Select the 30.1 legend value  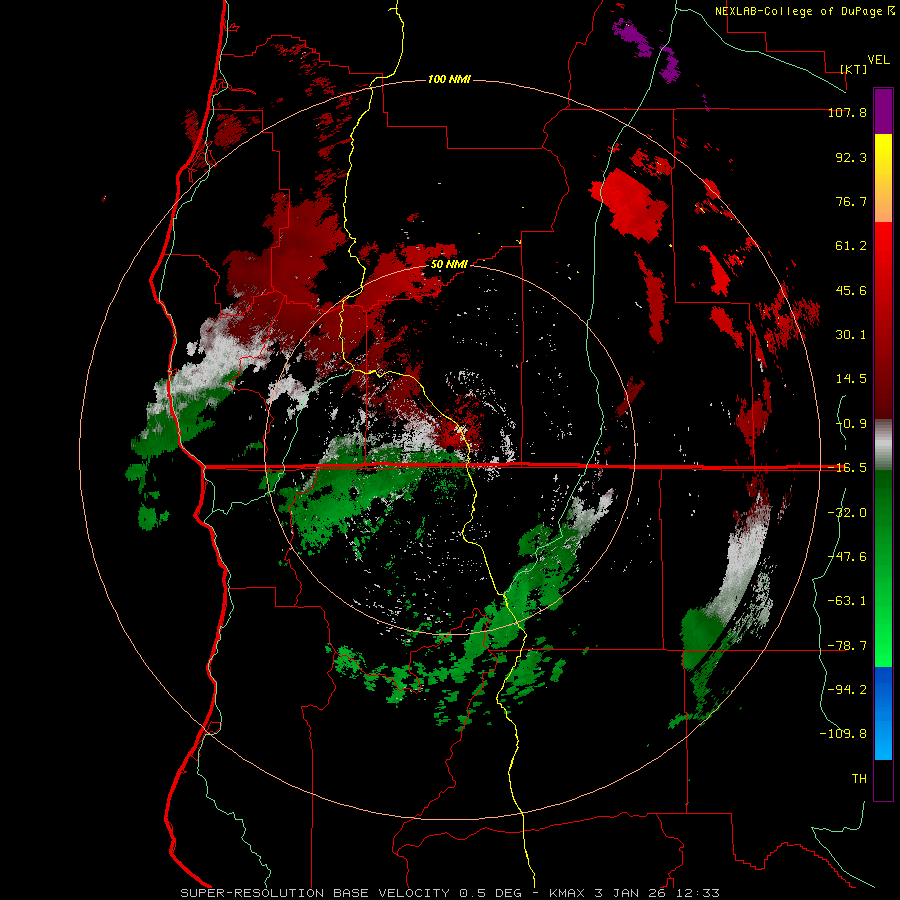click(x=851, y=335)
